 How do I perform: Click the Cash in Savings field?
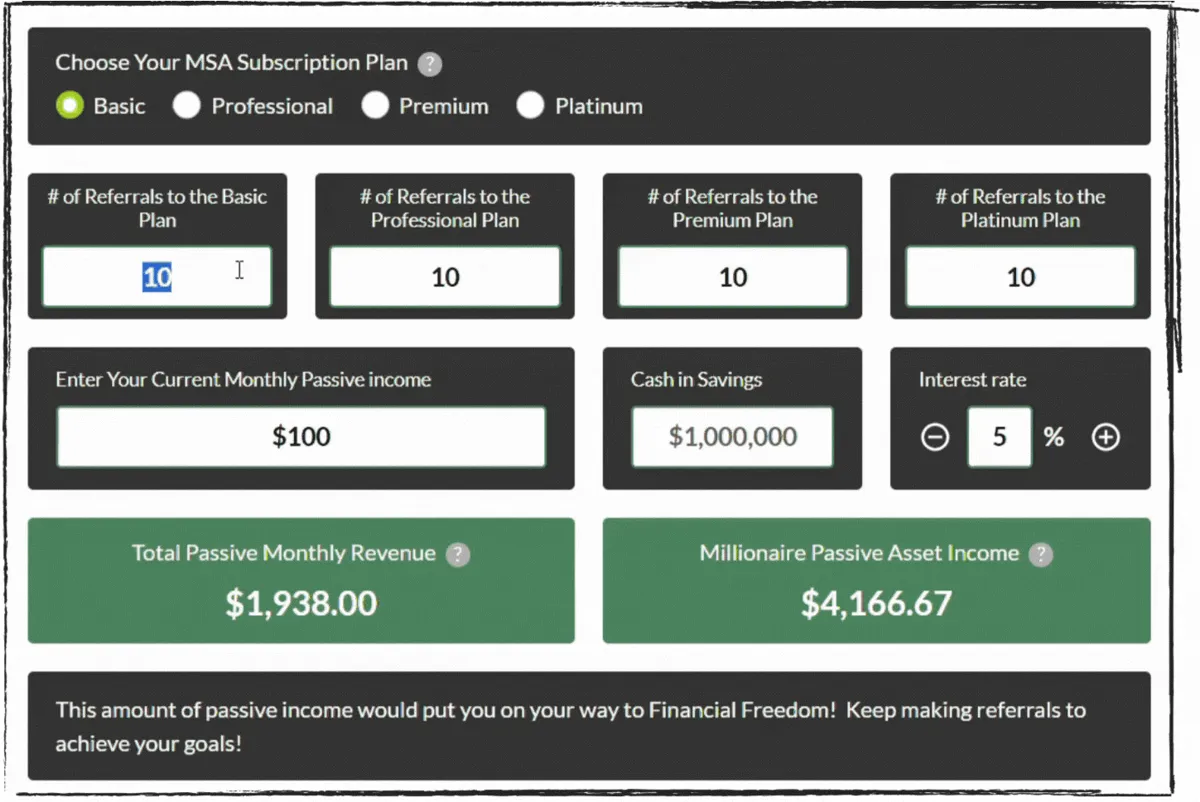click(x=732, y=437)
